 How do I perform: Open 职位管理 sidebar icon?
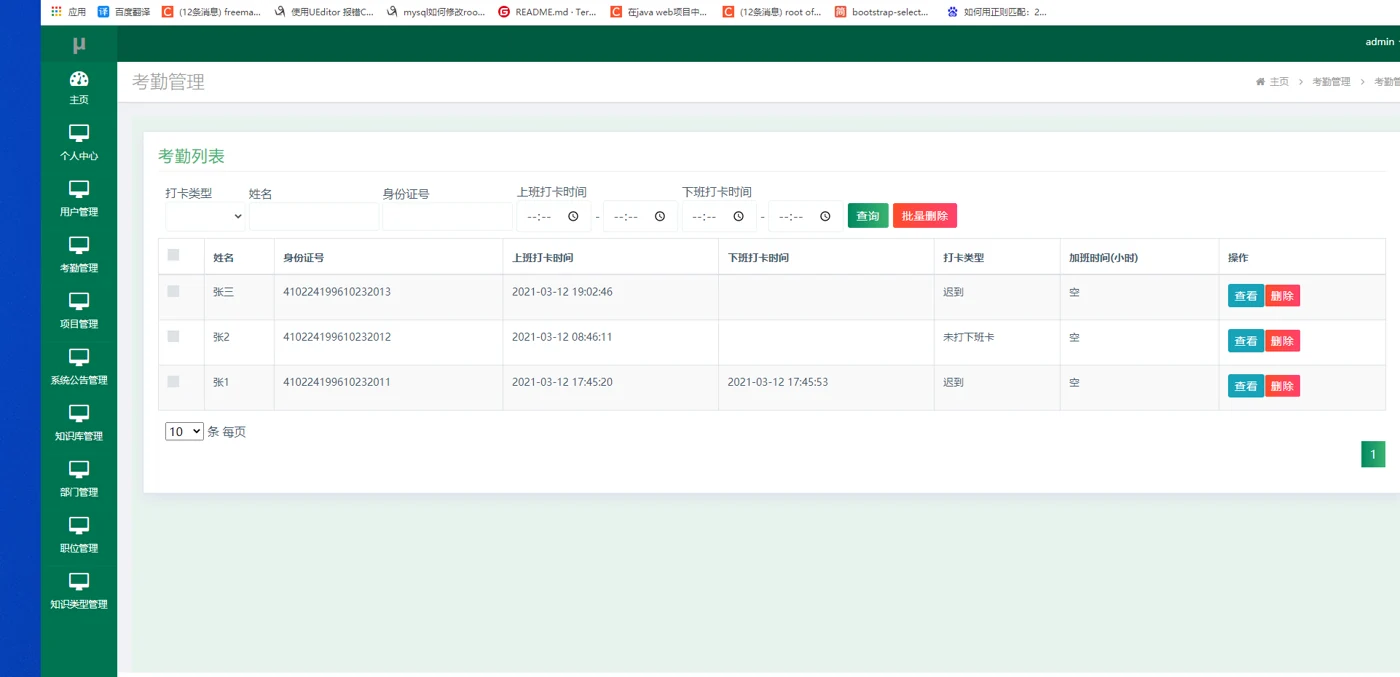[x=79, y=525]
